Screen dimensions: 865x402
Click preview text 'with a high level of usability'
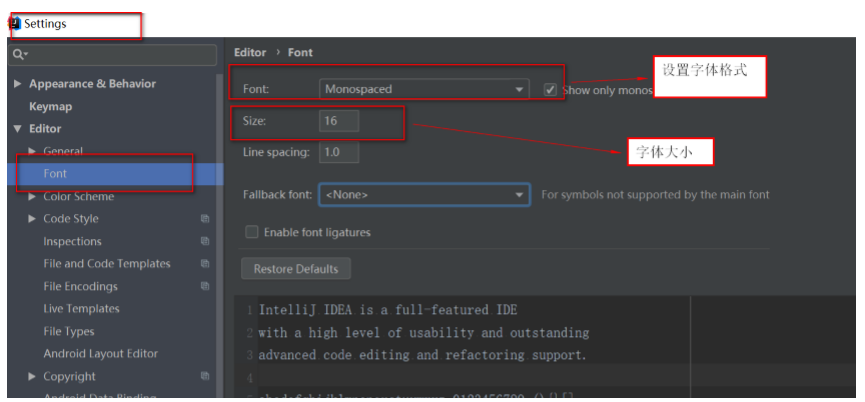[x=366, y=333]
